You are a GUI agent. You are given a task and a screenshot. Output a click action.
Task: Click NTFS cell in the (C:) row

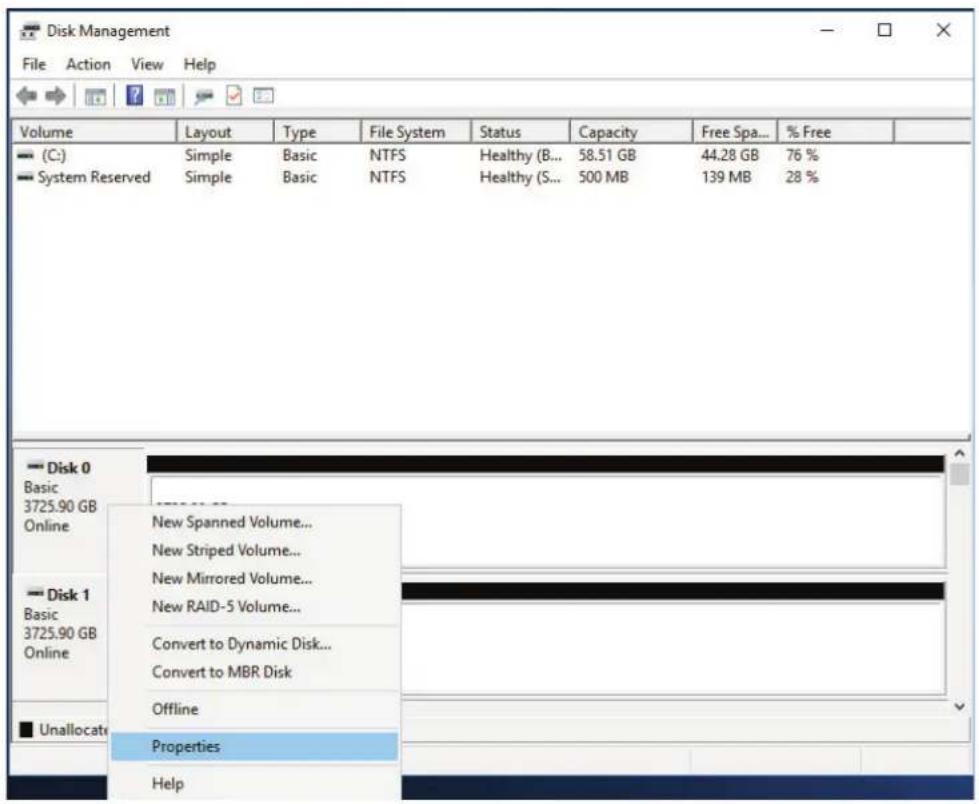(x=387, y=155)
